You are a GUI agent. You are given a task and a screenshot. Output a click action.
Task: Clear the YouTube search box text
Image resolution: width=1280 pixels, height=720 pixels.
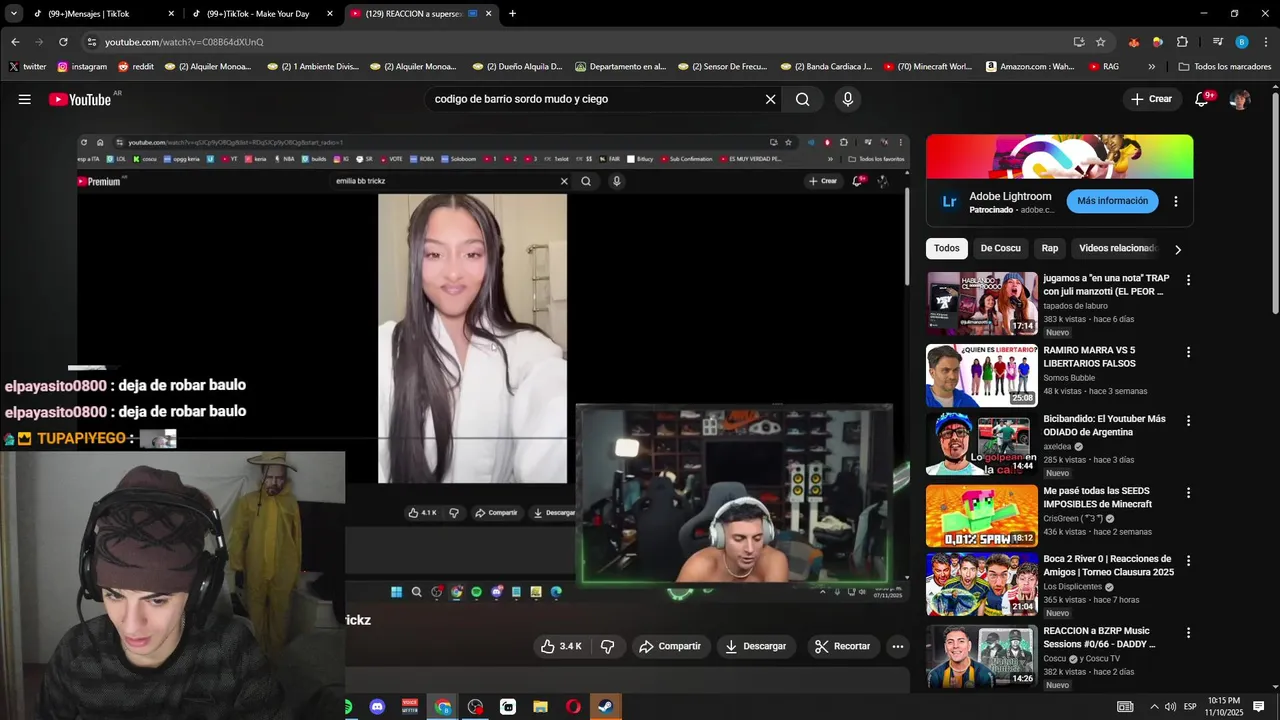[x=770, y=99]
